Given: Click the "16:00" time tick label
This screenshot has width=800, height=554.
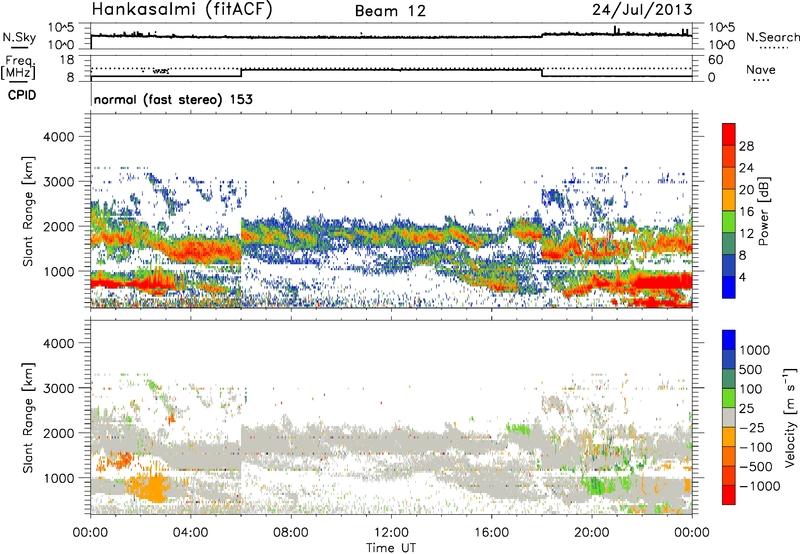Looking at the screenshot, I should 491,533.
